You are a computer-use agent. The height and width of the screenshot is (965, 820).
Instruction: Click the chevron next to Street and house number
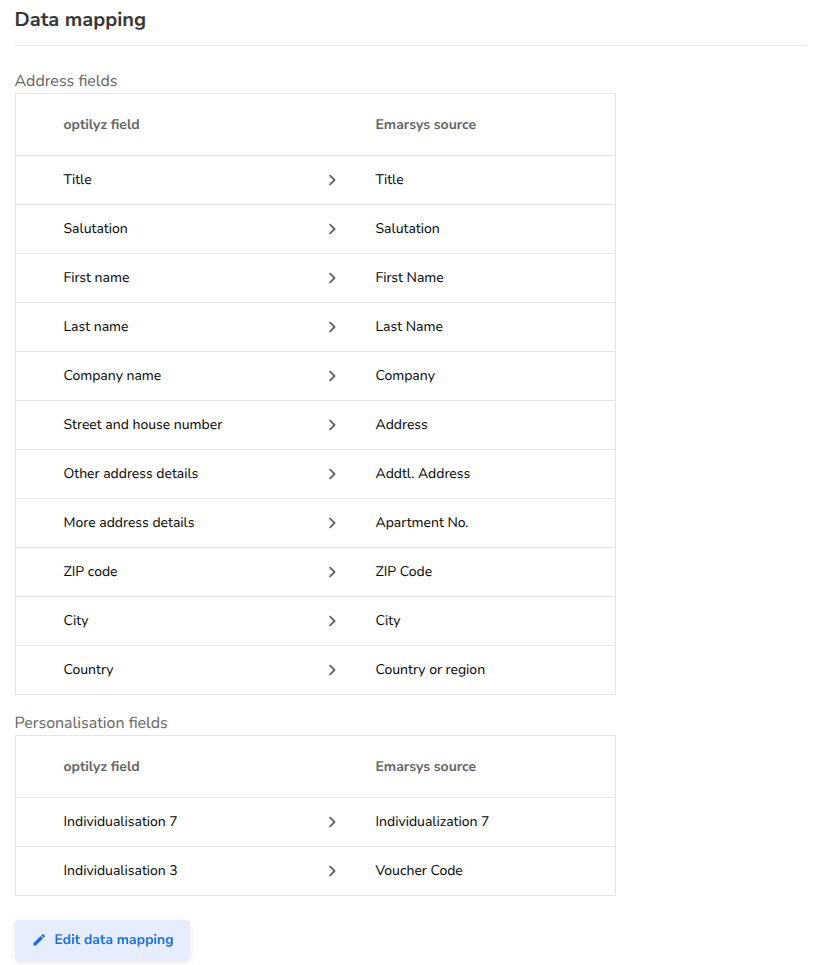tap(332, 425)
